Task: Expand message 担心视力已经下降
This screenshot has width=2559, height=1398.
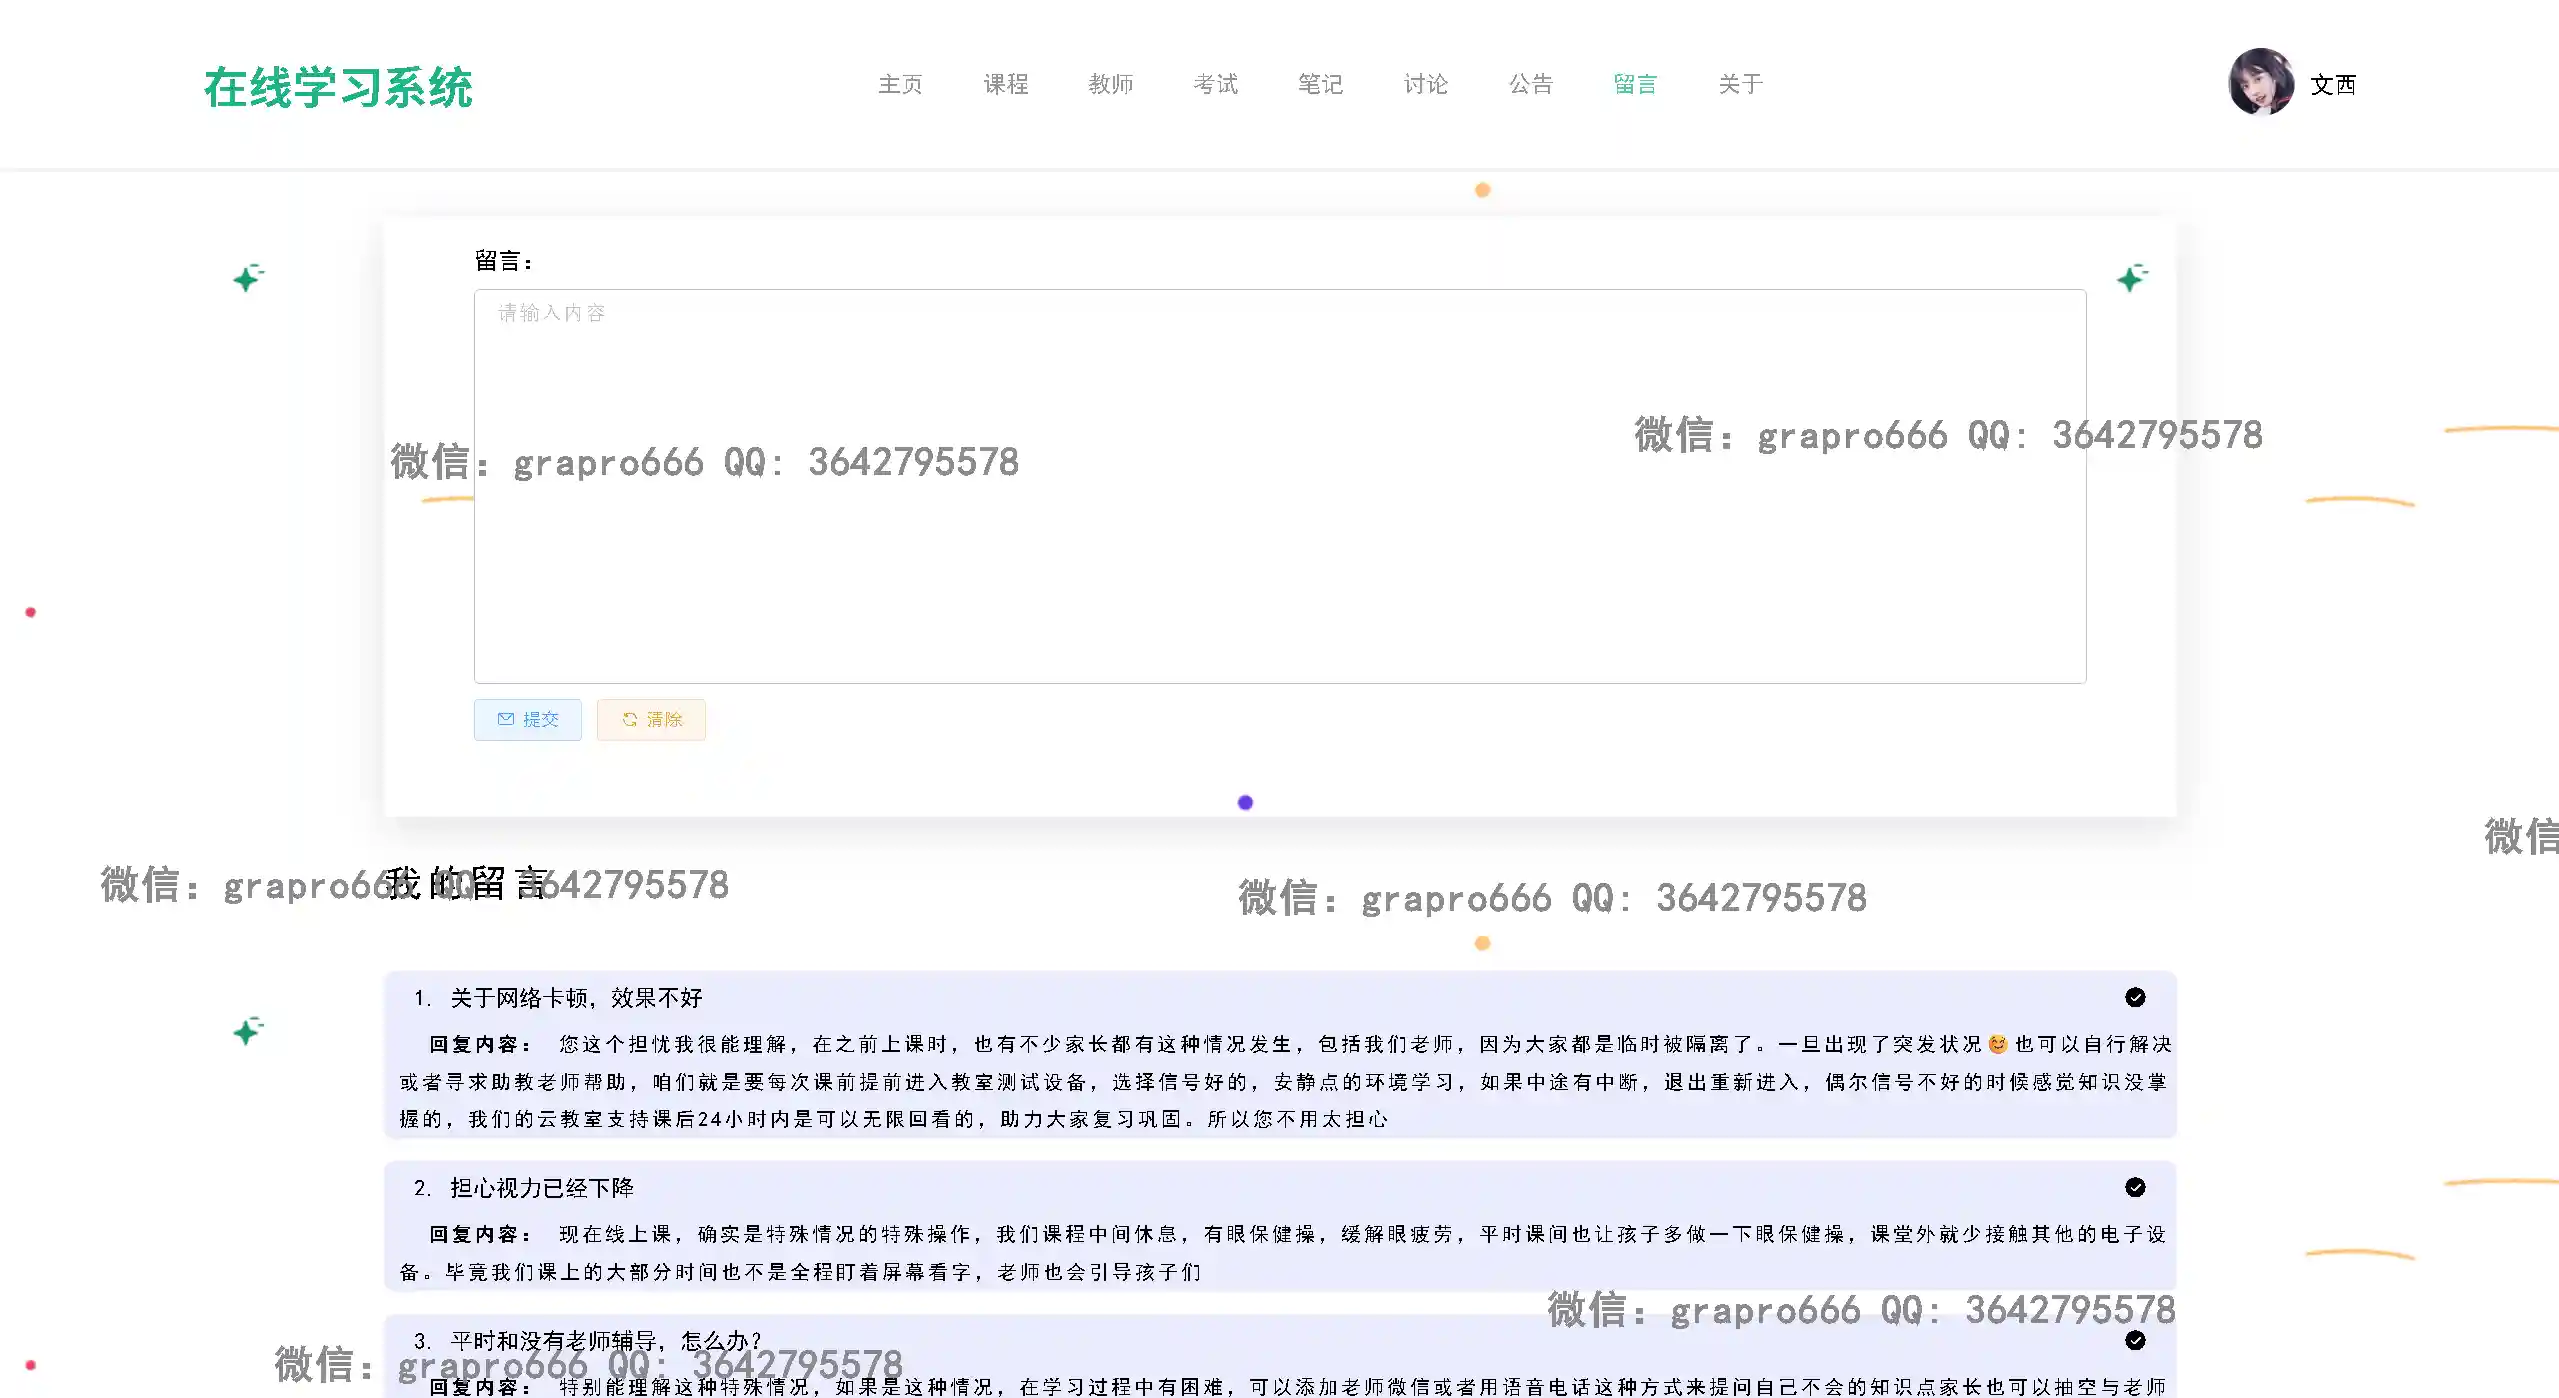Action: point(541,1188)
